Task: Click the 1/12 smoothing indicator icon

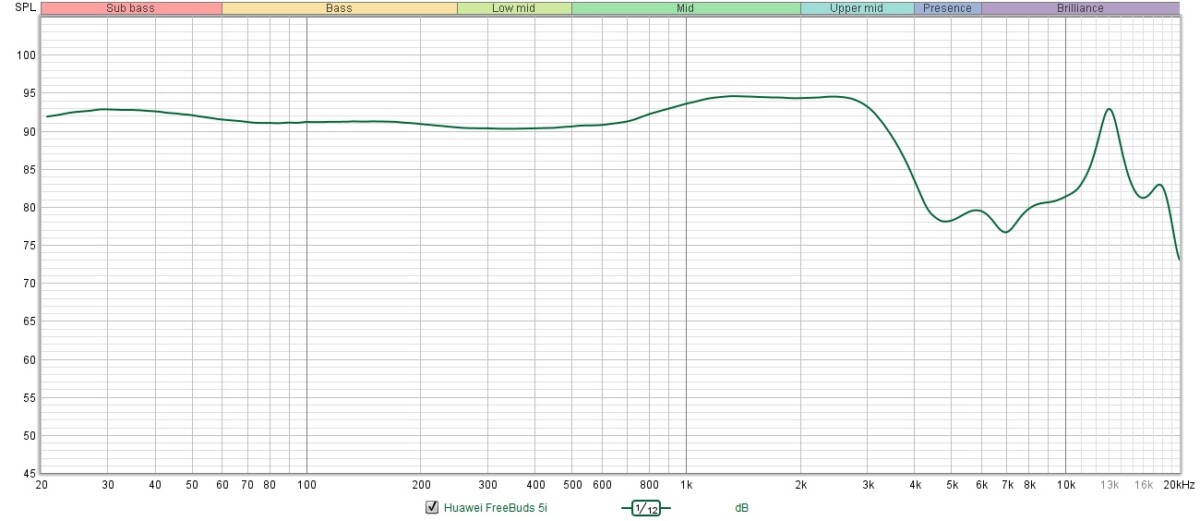Action: [x=645, y=508]
